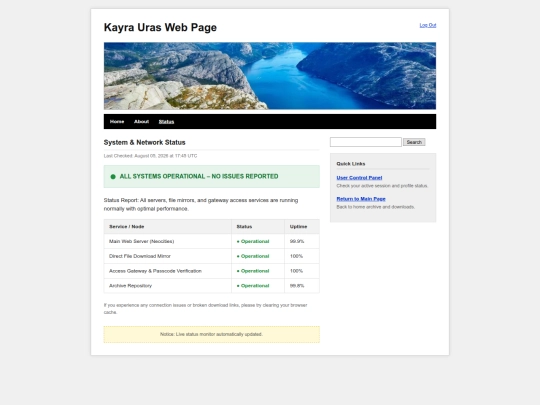Image resolution: width=540 pixels, height=405 pixels.
Task: Open the User Control Panel link
Action: click(x=359, y=178)
